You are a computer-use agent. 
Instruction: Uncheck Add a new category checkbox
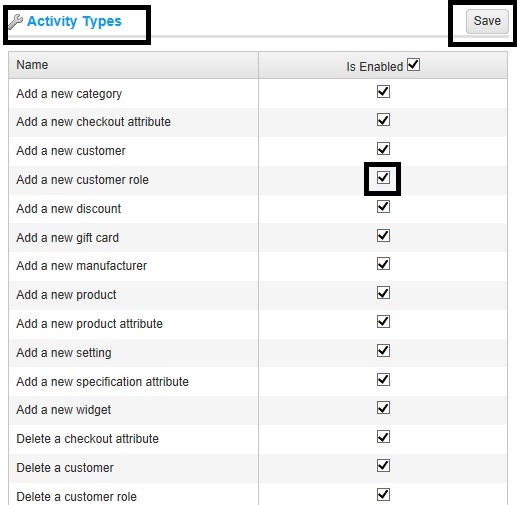pyautogui.click(x=383, y=92)
